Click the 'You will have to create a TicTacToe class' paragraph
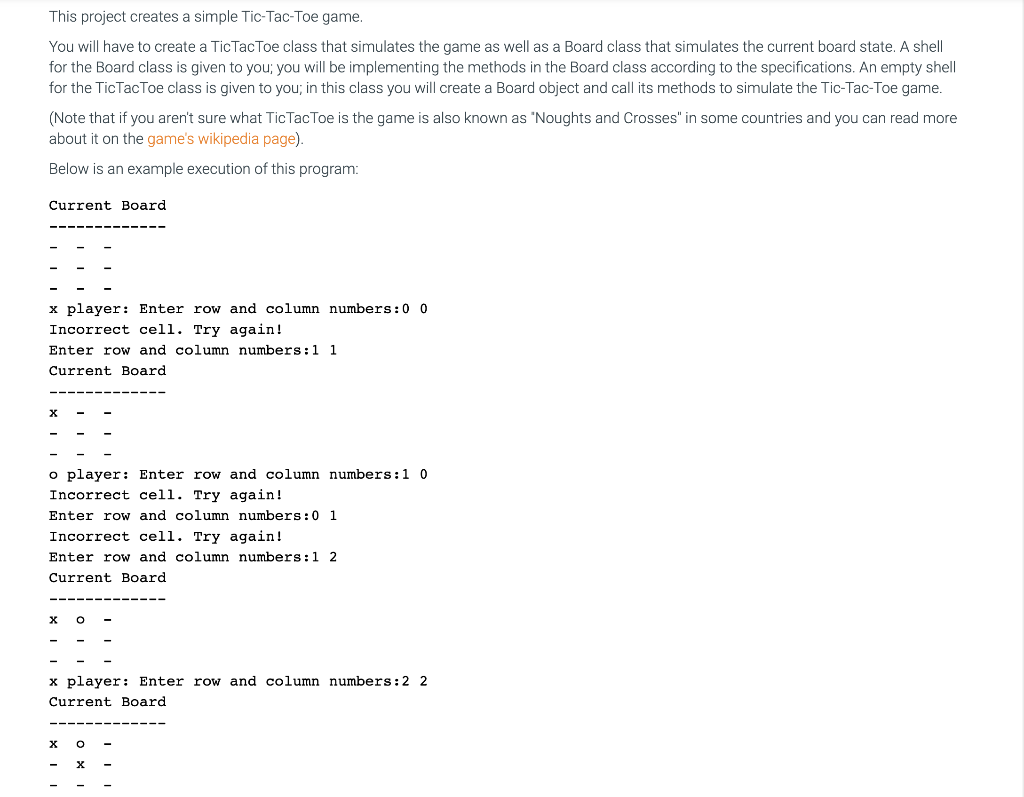Image resolution: width=1024 pixels, height=797 pixels. click(x=502, y=67)
